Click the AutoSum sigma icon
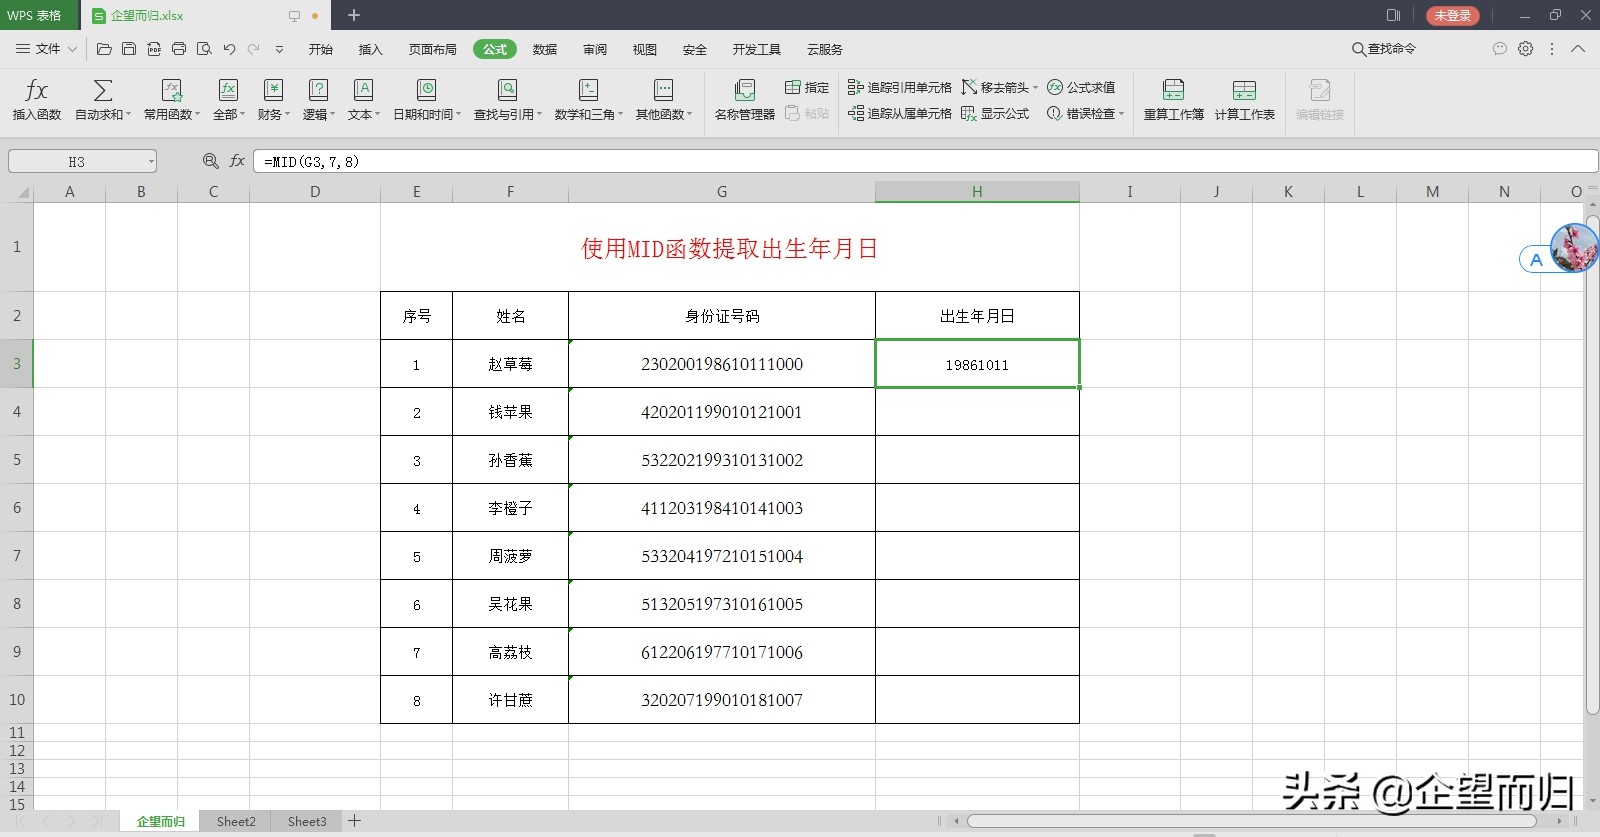The height and width of the screenshot is (837, 1600). point(102,91)
